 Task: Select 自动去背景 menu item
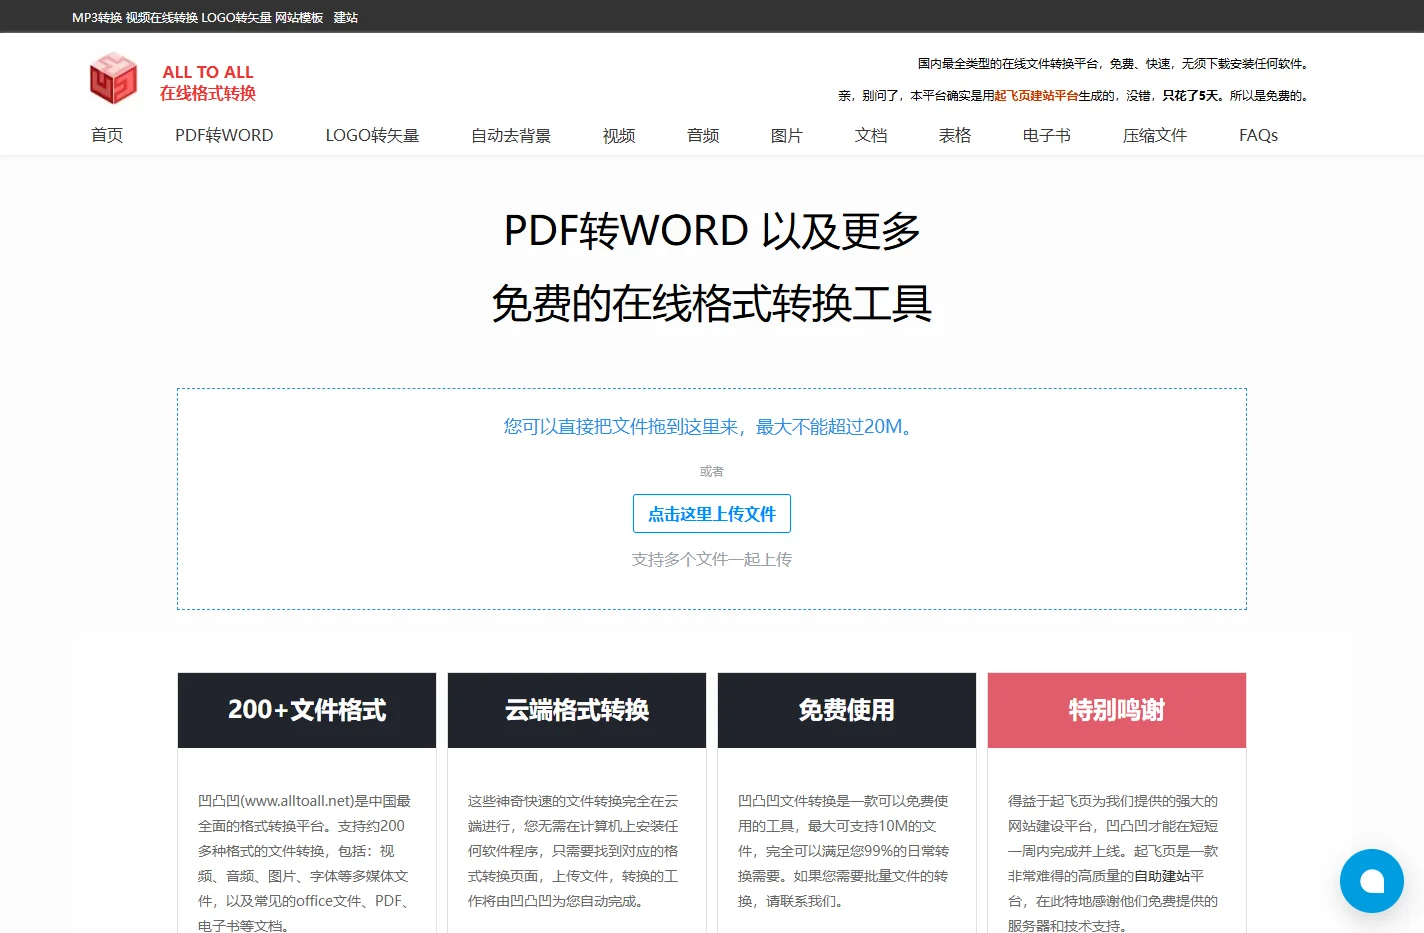tap(511, 135)
